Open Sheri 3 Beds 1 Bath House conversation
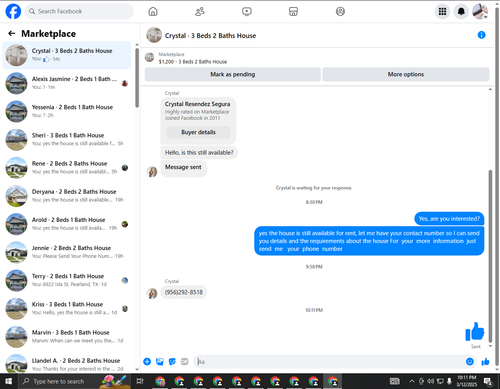500x389 pixels. pos(67,139)
